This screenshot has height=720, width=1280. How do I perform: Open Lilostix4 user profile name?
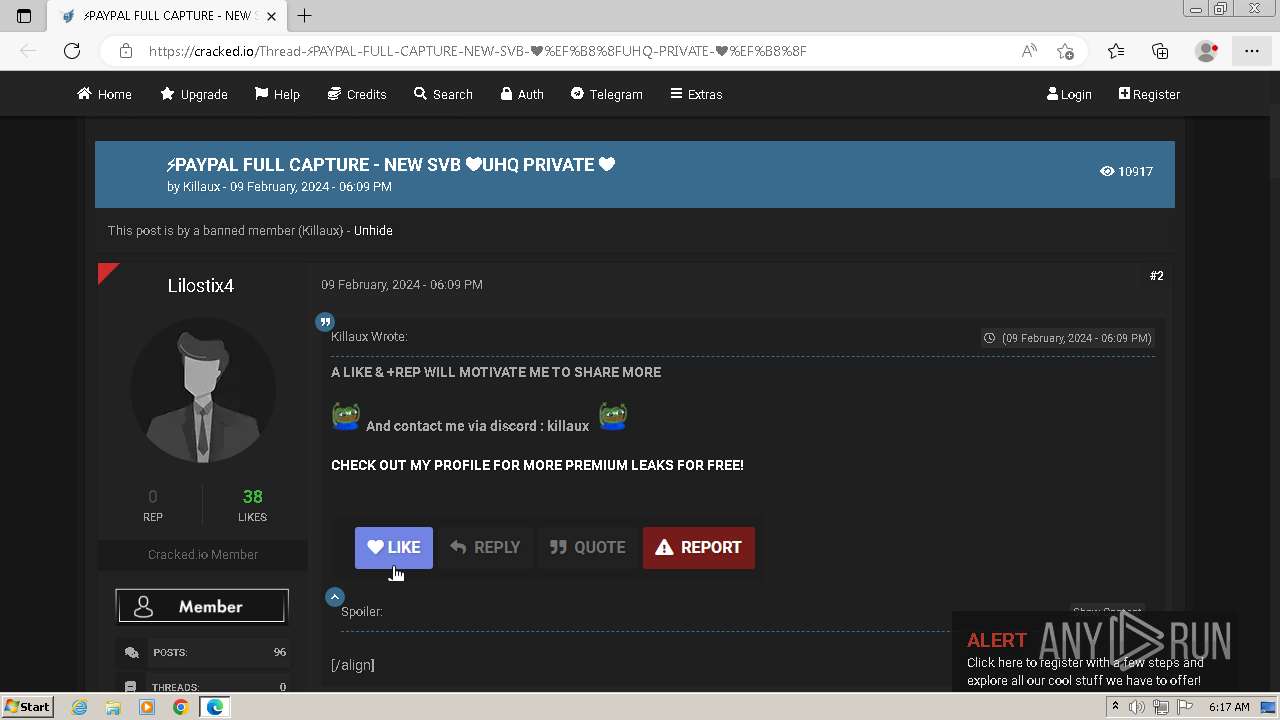tap(201, 286)
